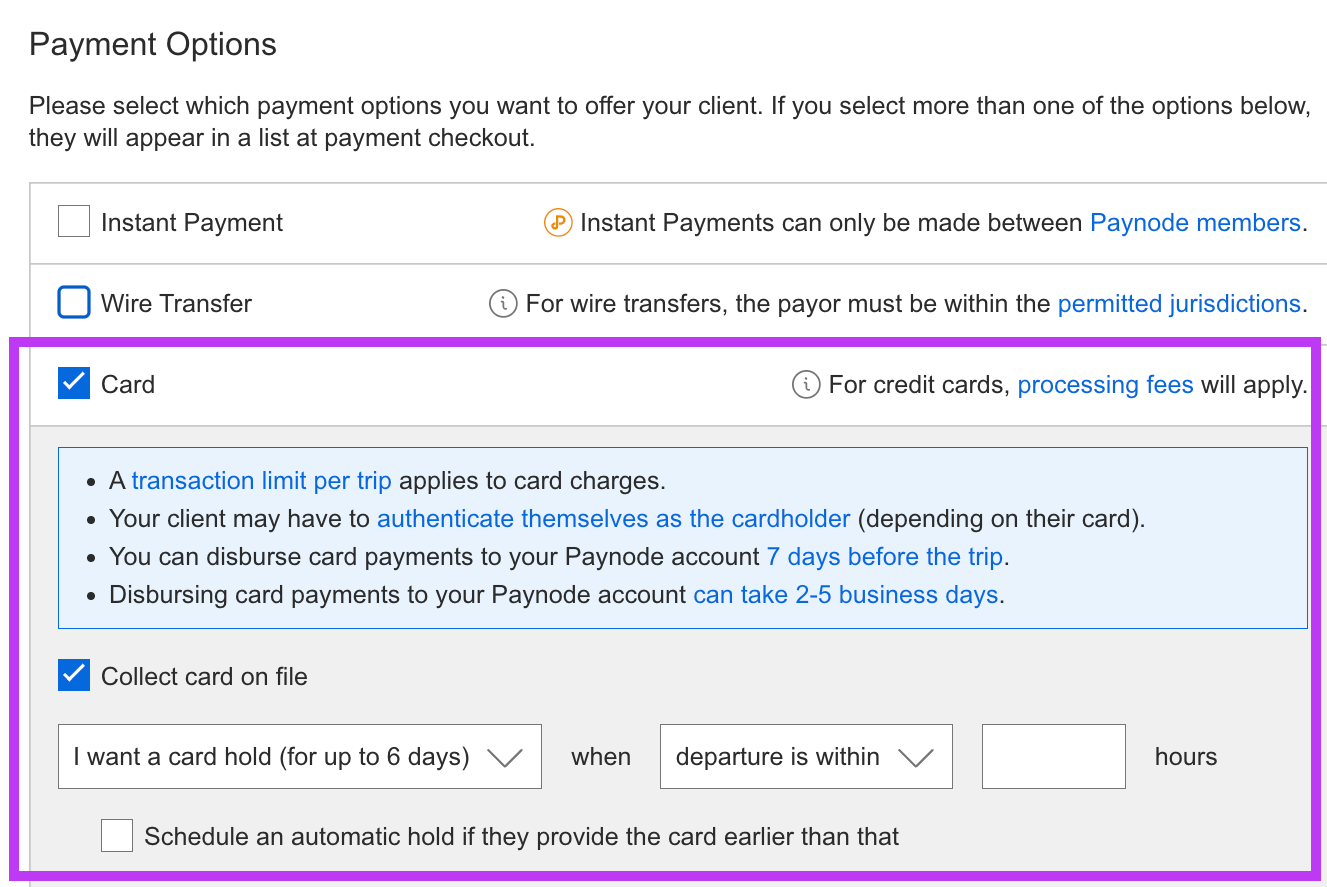
Task: Expand the departure is within dropdown
Action: 806,757
